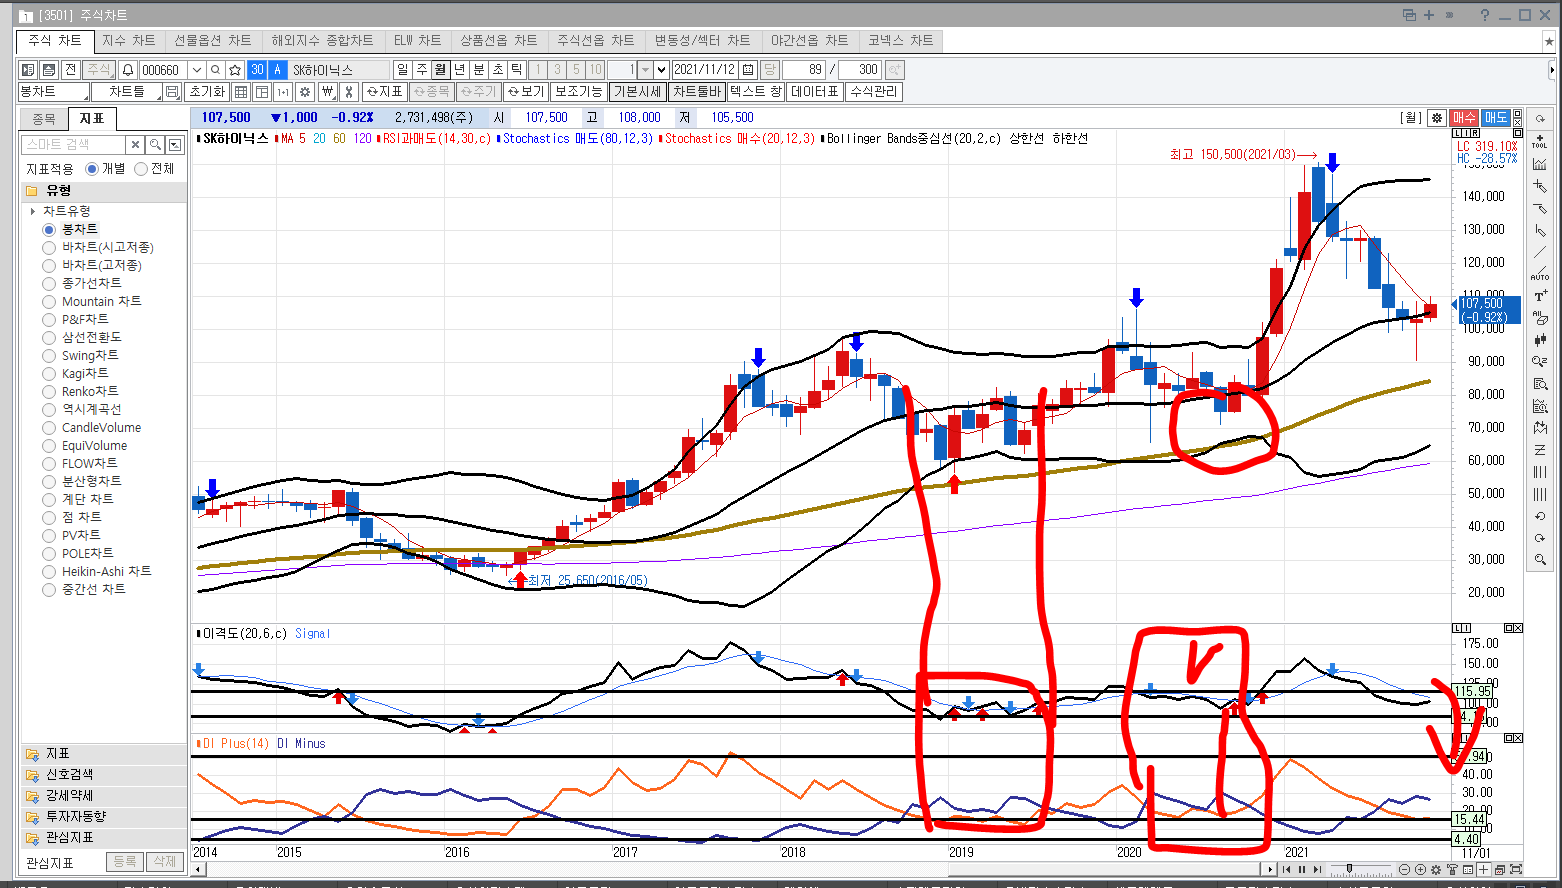The width and height of the screenshot is (1562, 888).
Task: Click the 2021/11/12 date field
Action: pyautogui.click(x=704, y=70)
